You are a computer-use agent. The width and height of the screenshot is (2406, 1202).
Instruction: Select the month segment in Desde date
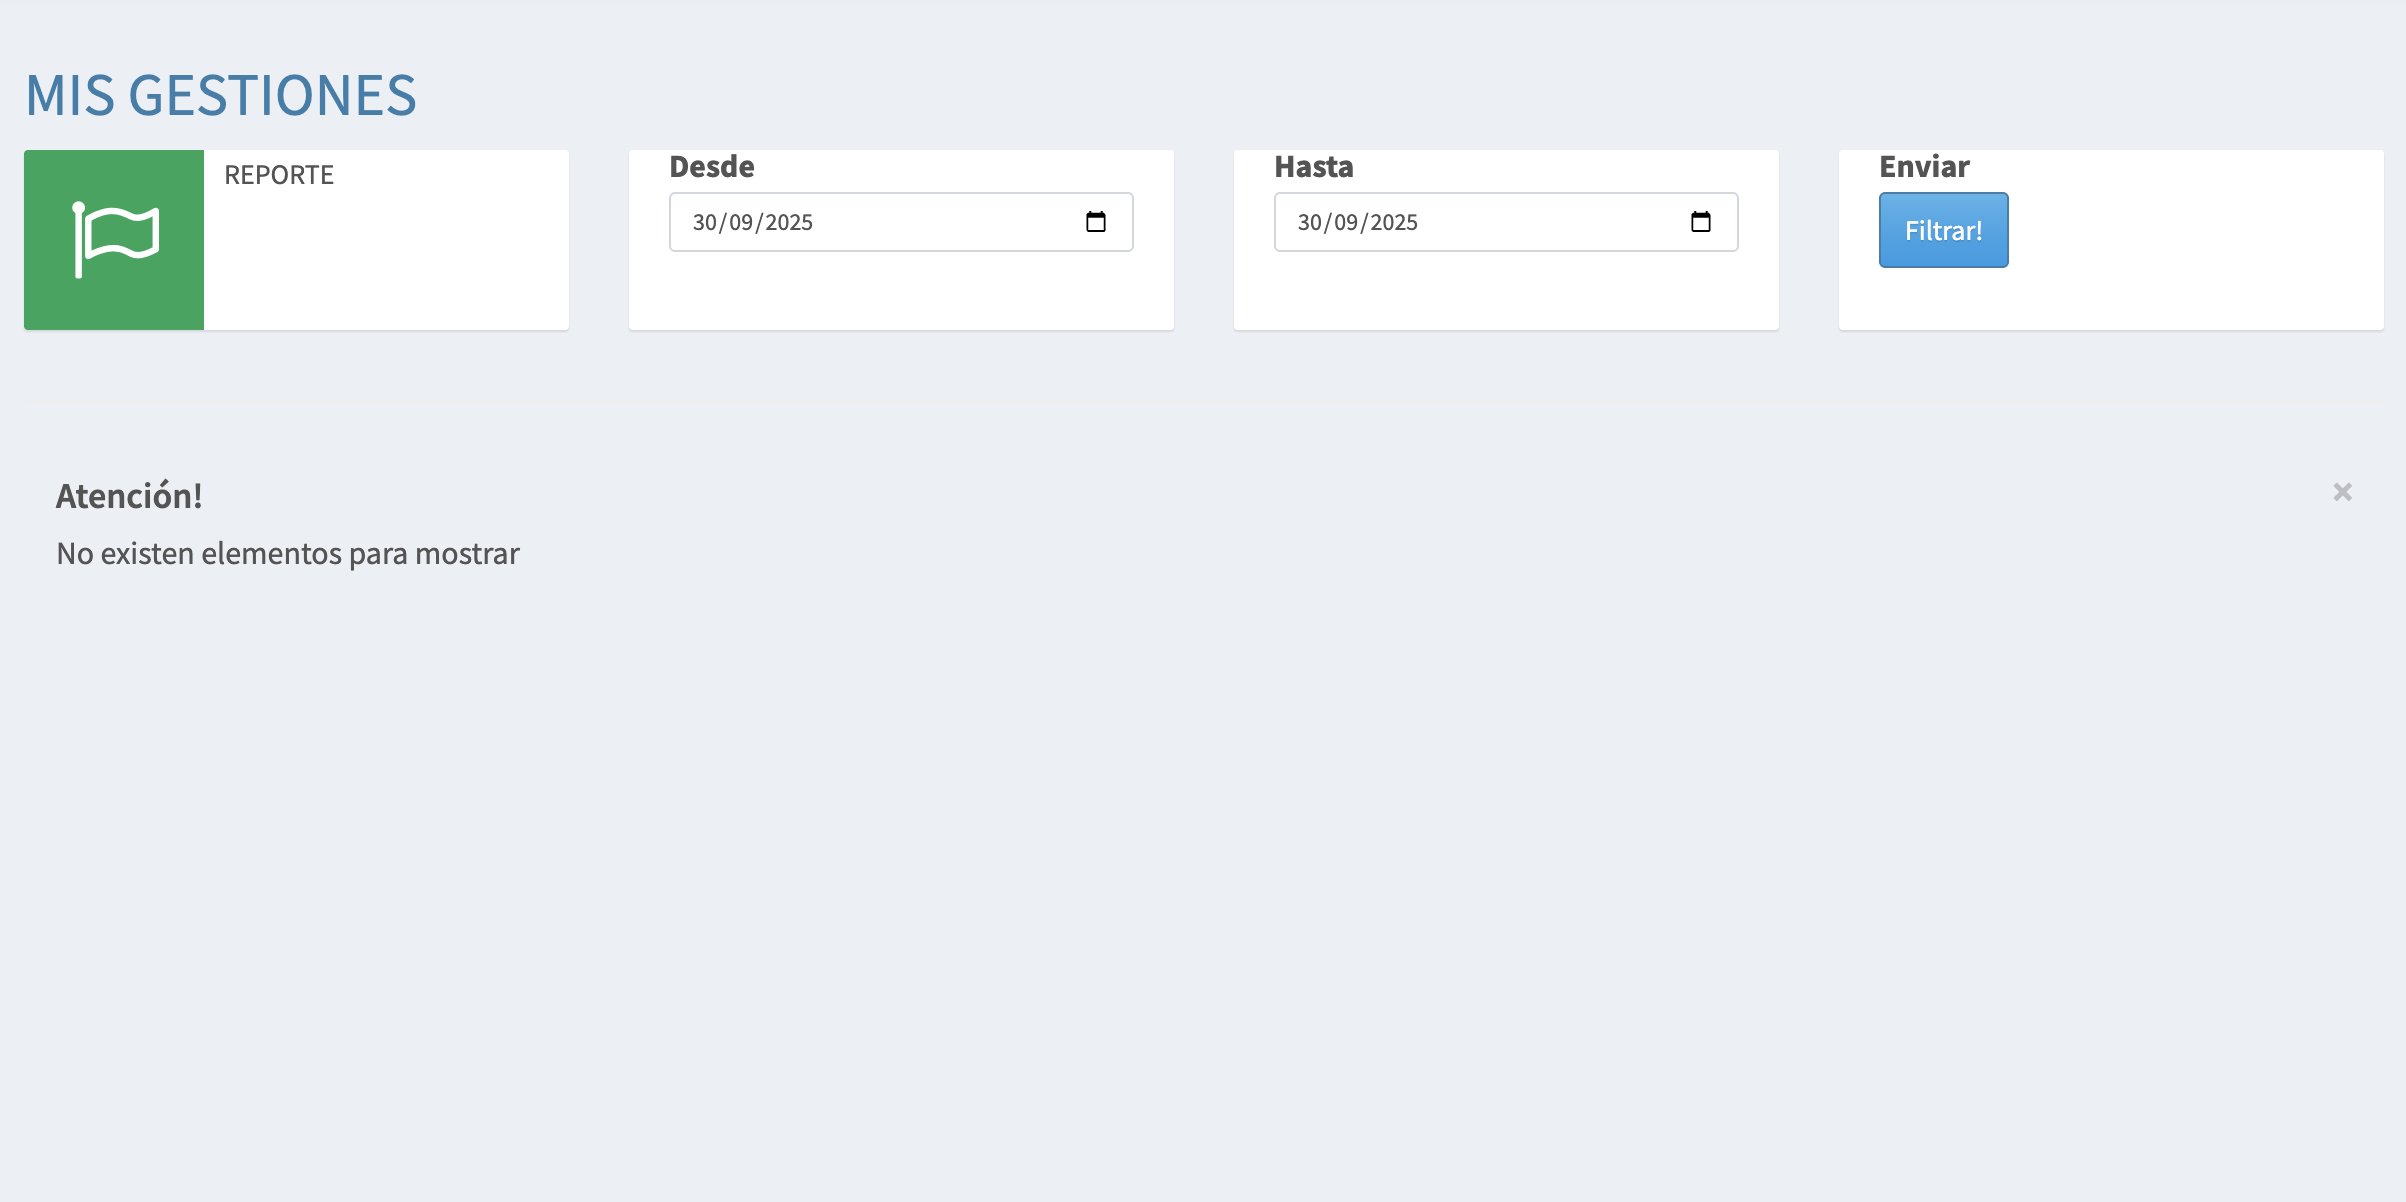coord(741,222)
